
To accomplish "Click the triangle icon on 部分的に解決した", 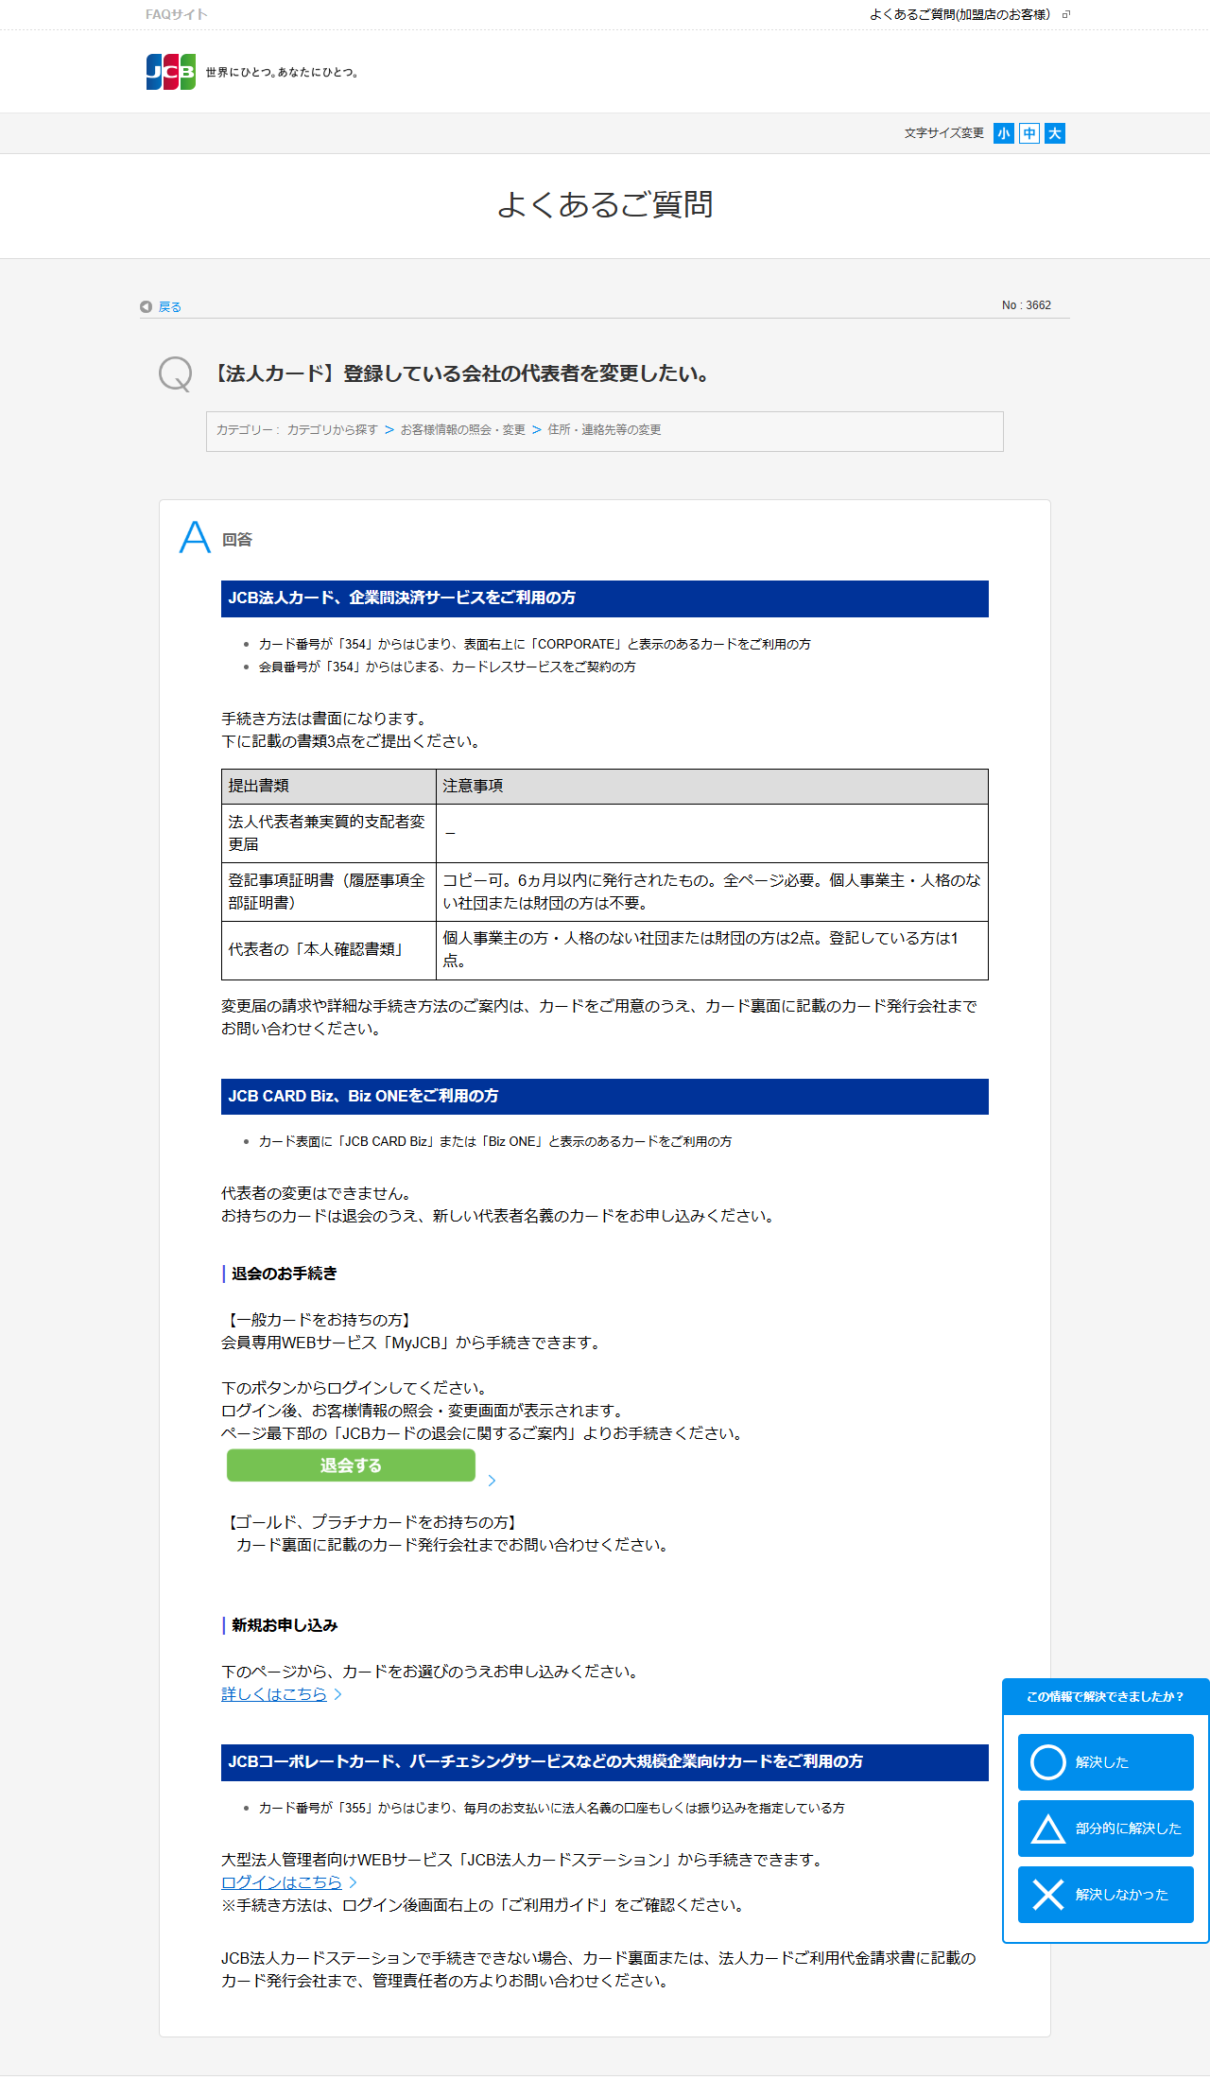I will tap(1048, 1829).
